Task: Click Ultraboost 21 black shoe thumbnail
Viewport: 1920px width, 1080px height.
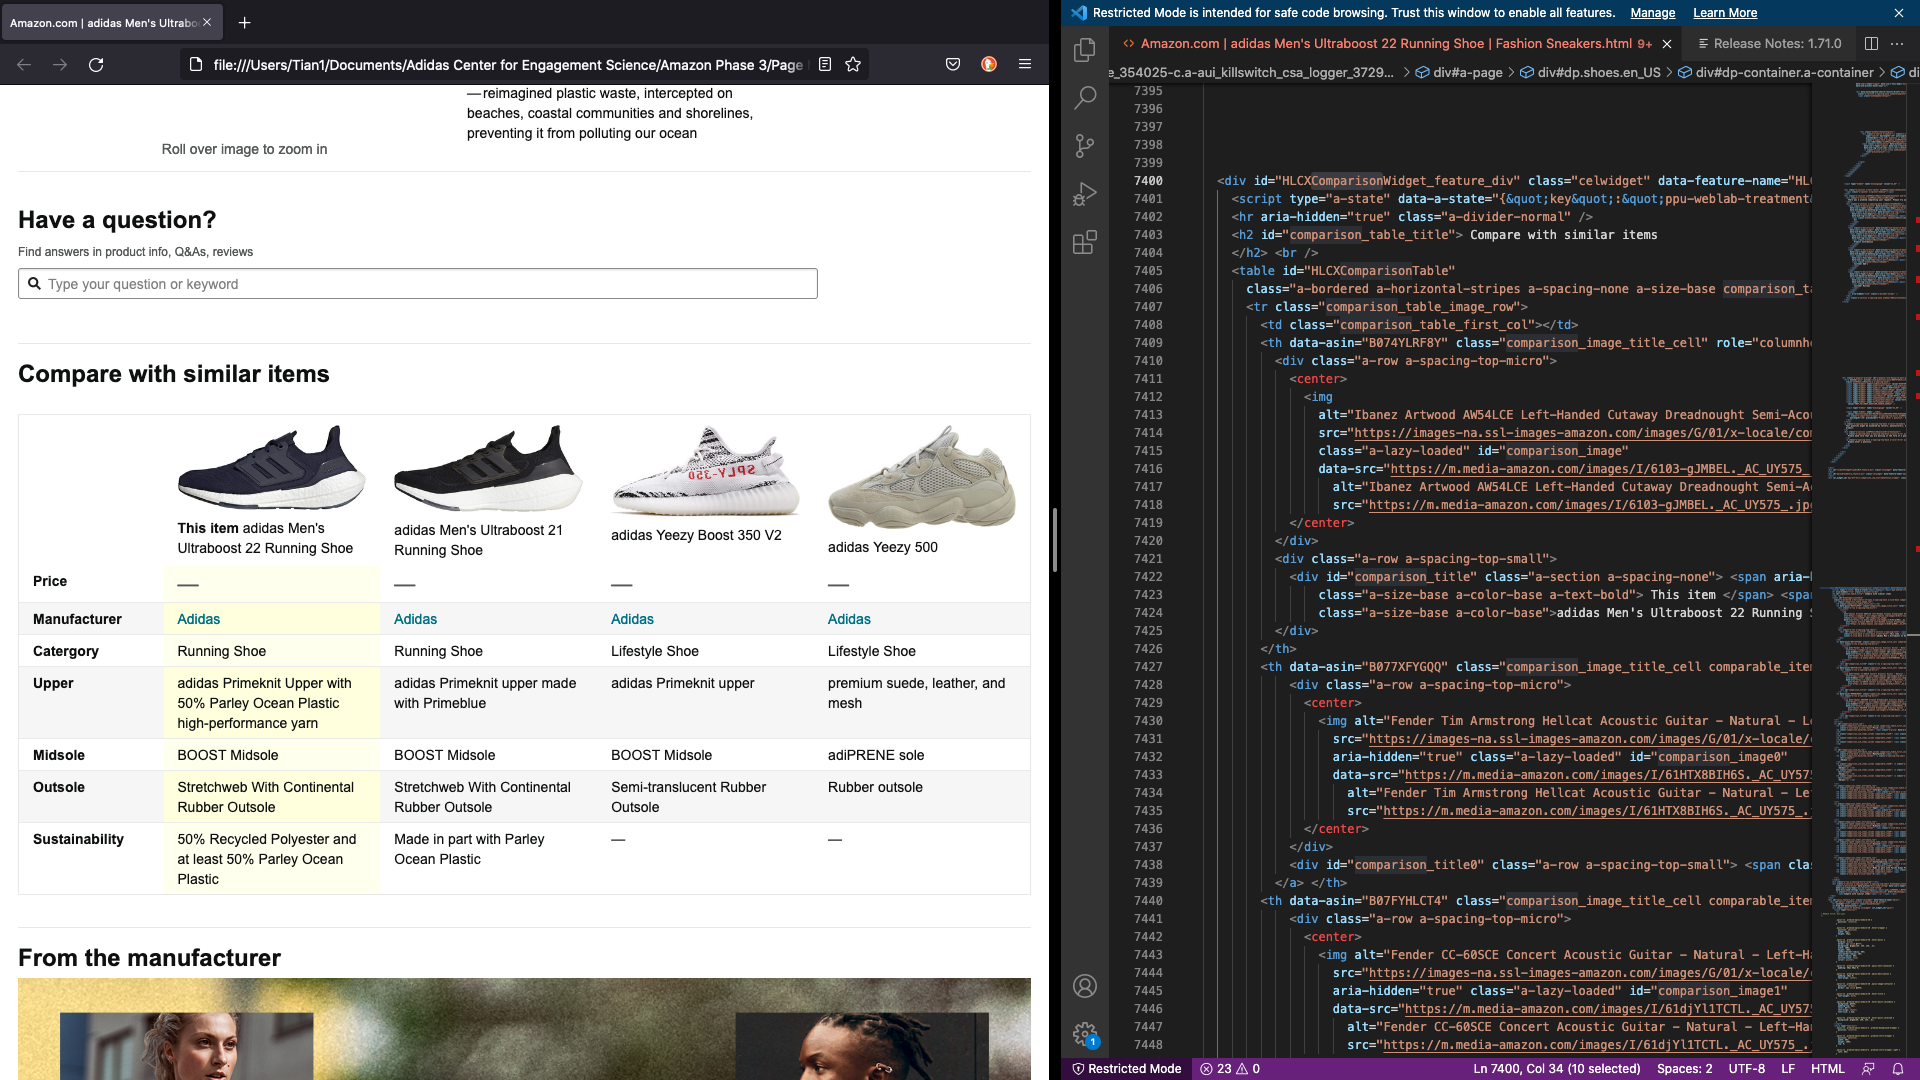Action: pyautogui.click(x=488, y=467)
